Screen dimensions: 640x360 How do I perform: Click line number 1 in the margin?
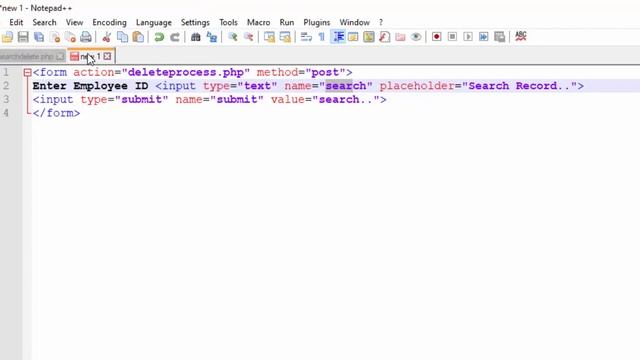(6, 72)
